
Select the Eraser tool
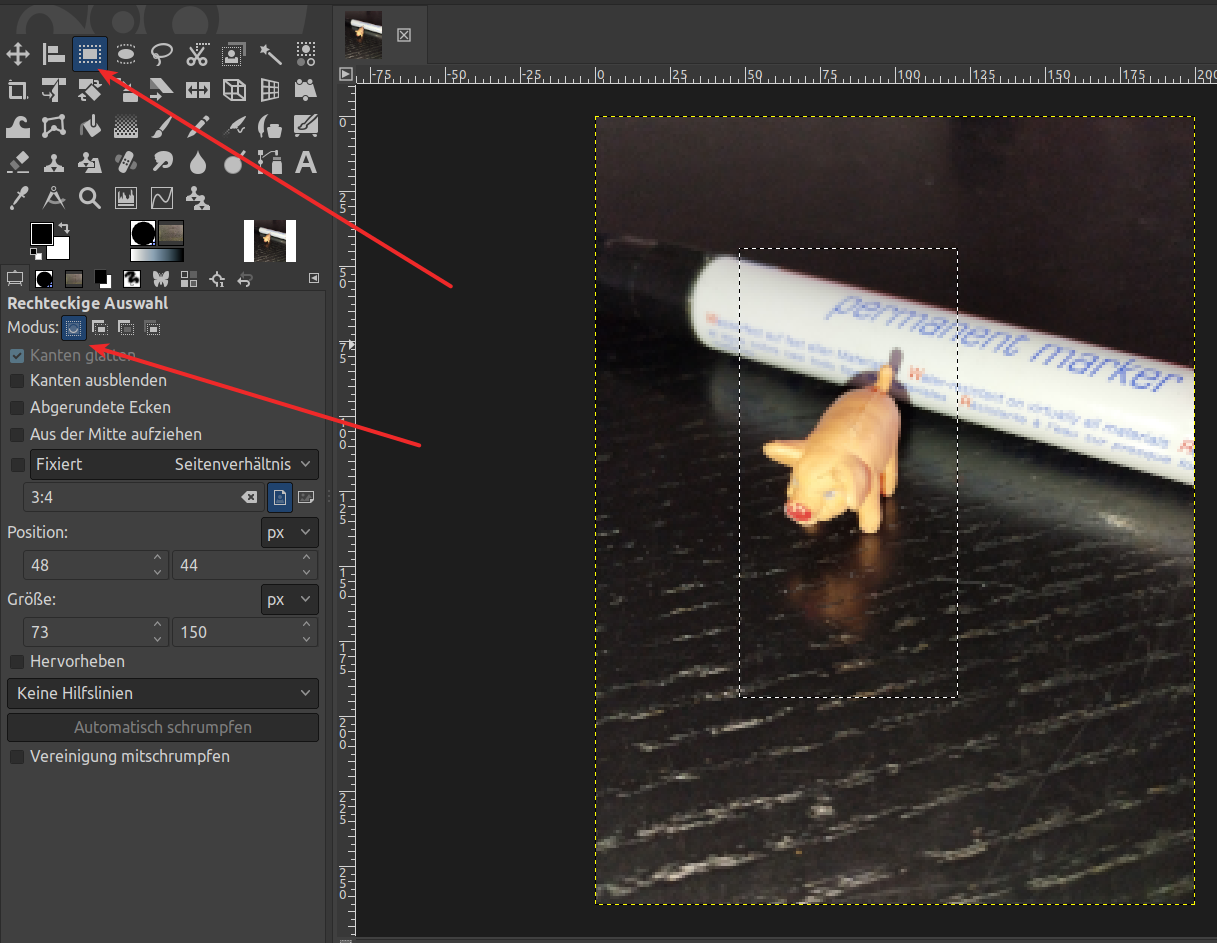pyautogui.click(x=18, y=162)
